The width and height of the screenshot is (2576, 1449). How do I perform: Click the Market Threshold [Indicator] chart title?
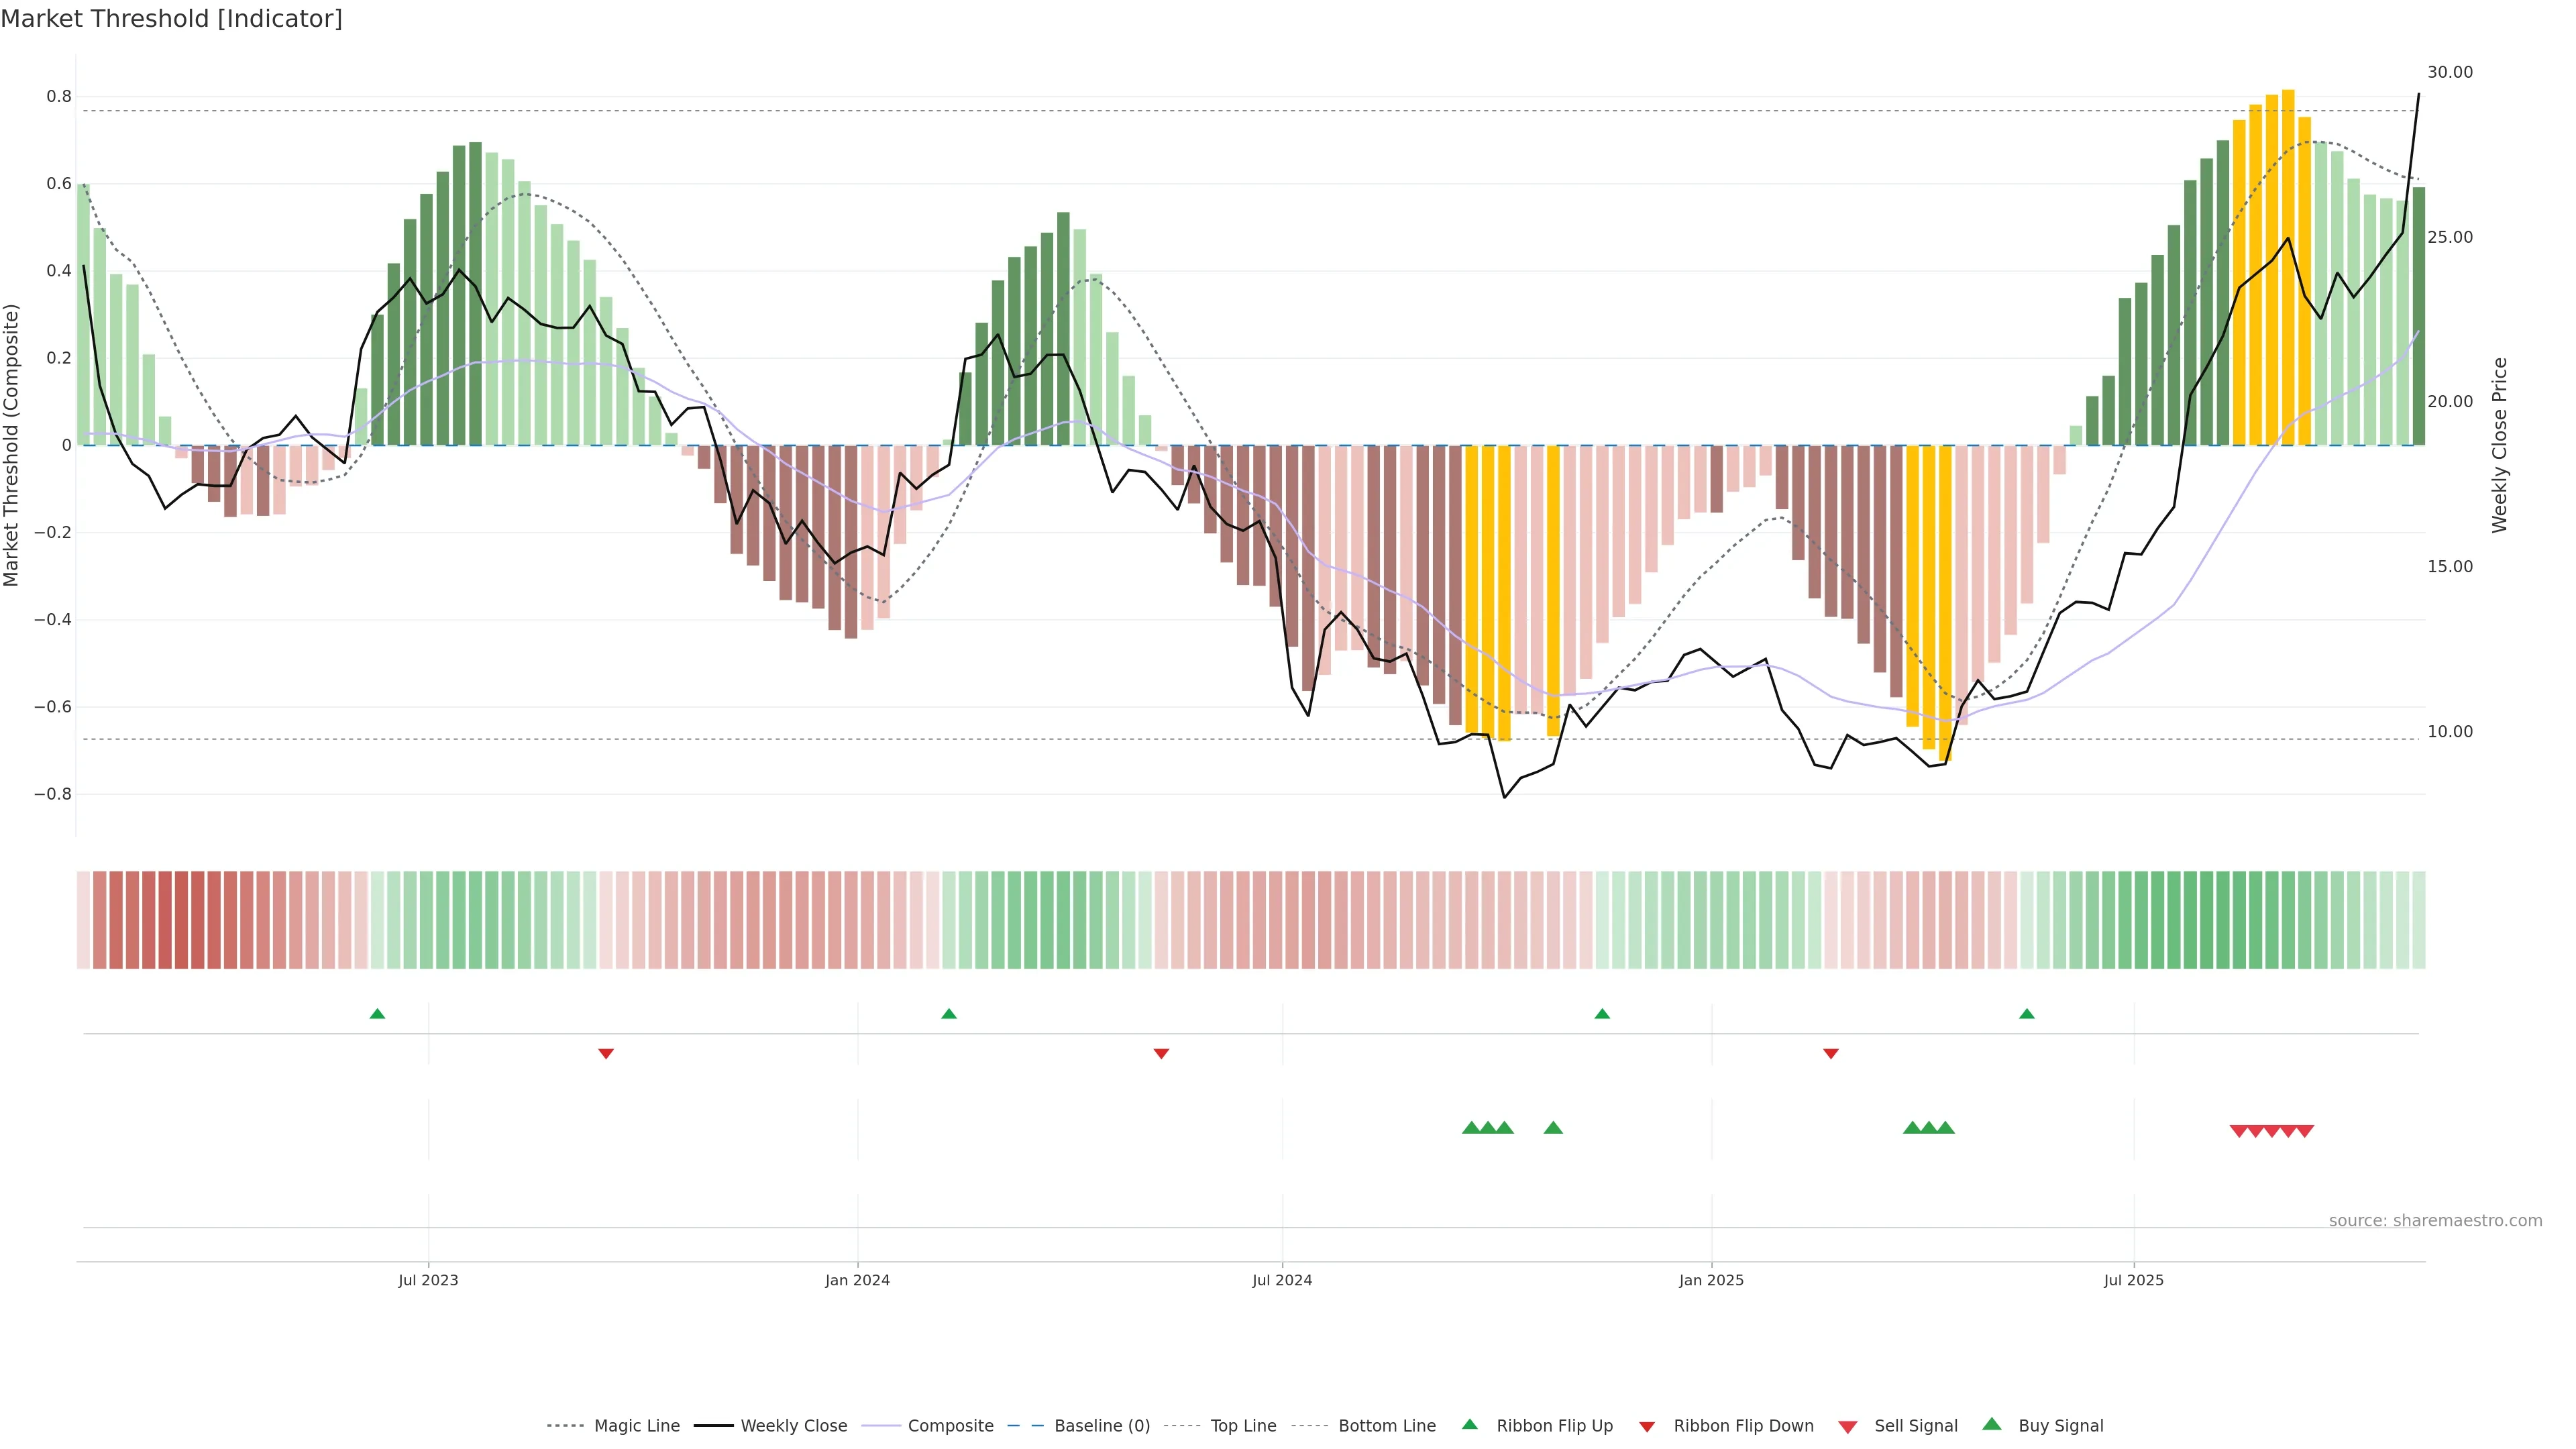[x=171, y=19]
